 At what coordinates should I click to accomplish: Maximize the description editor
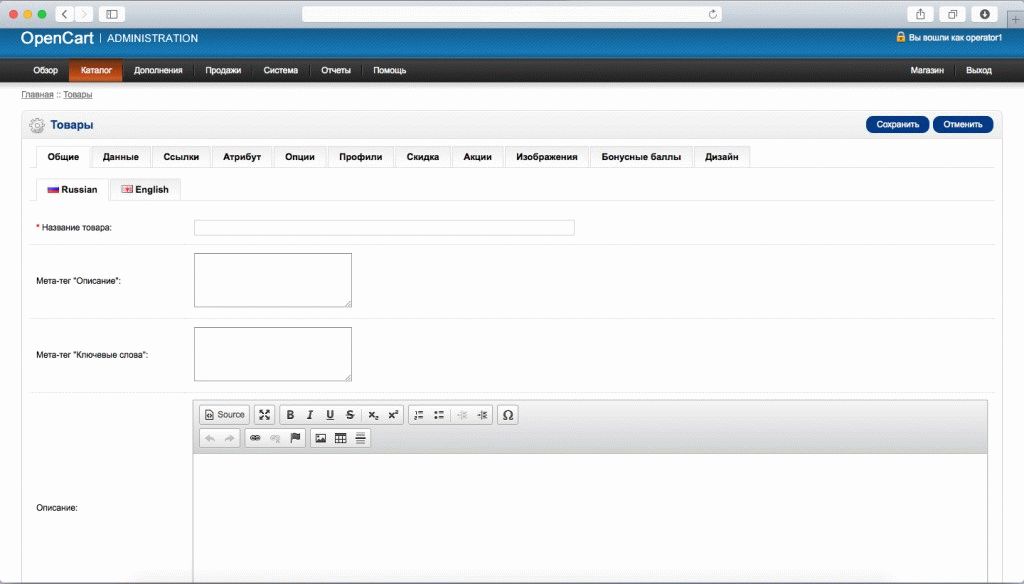tap(265, 415)
